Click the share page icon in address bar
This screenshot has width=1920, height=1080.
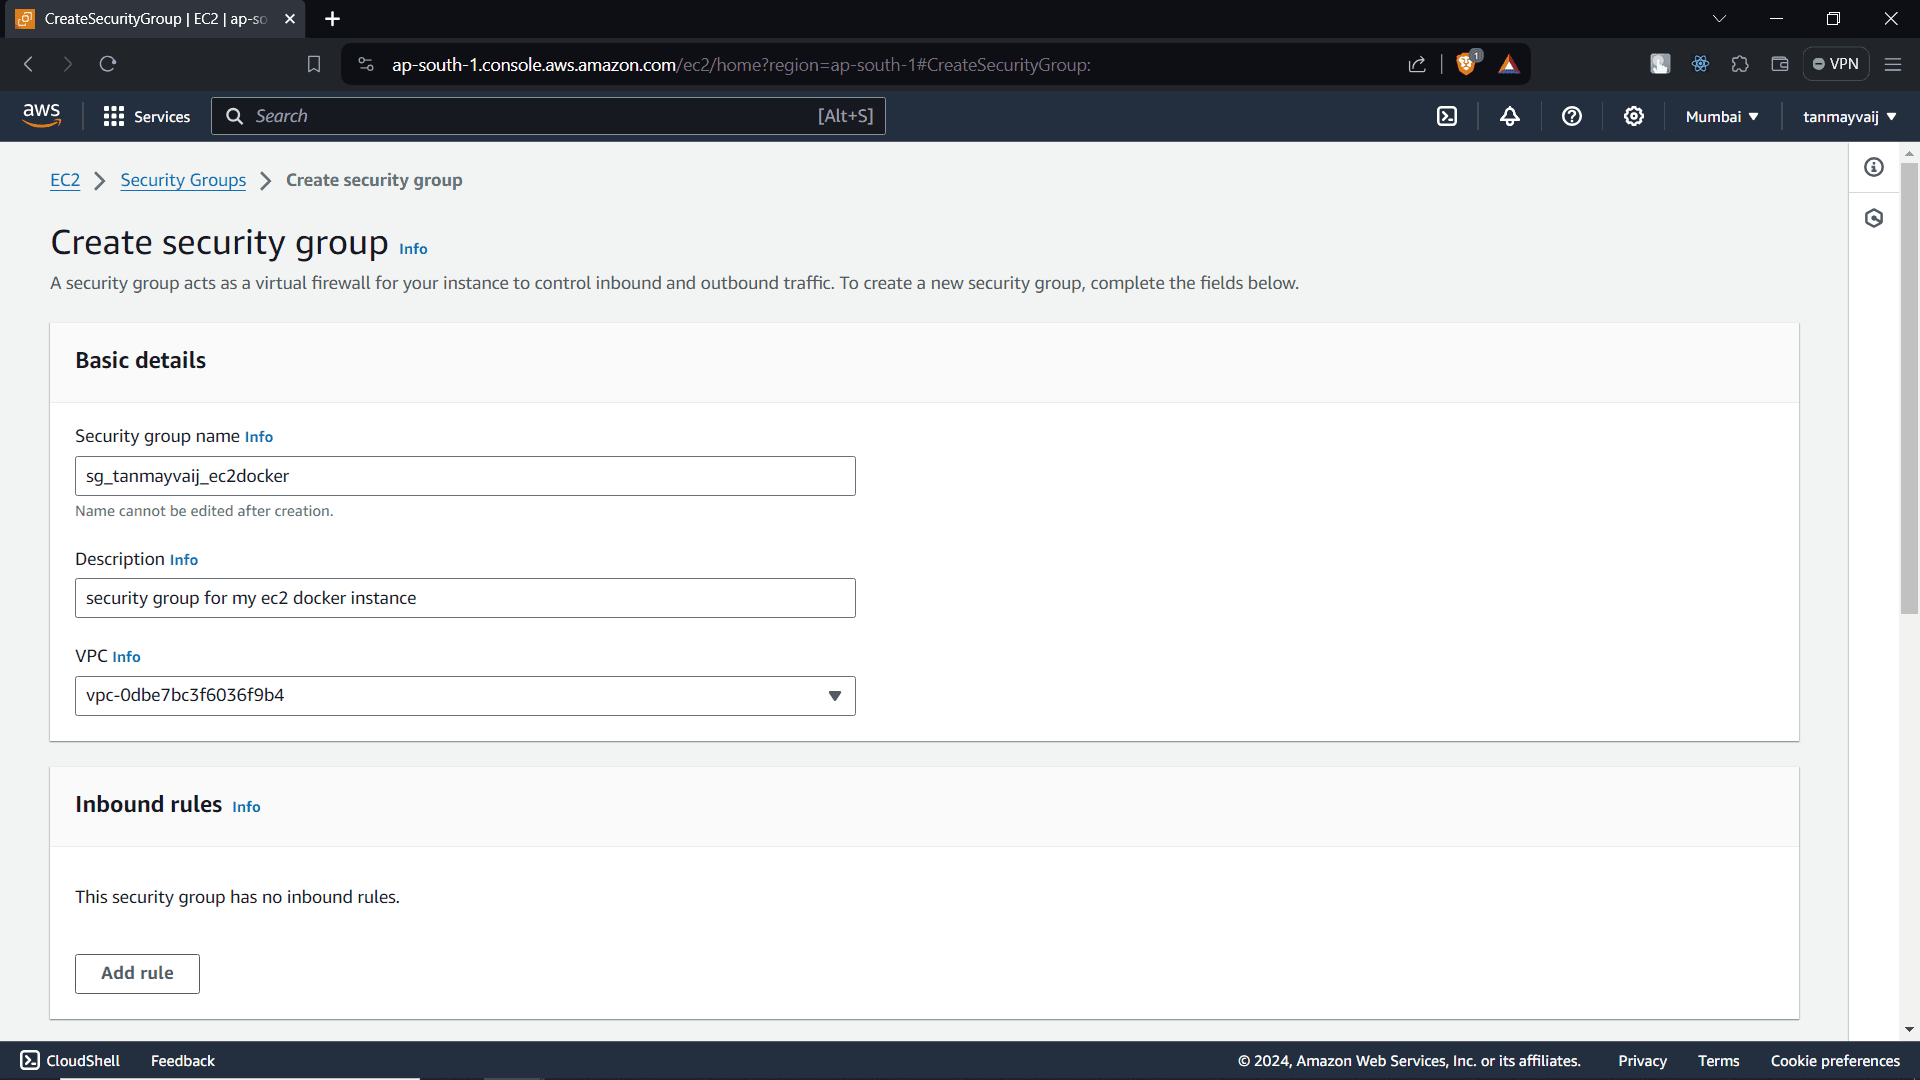[1417, 64]
